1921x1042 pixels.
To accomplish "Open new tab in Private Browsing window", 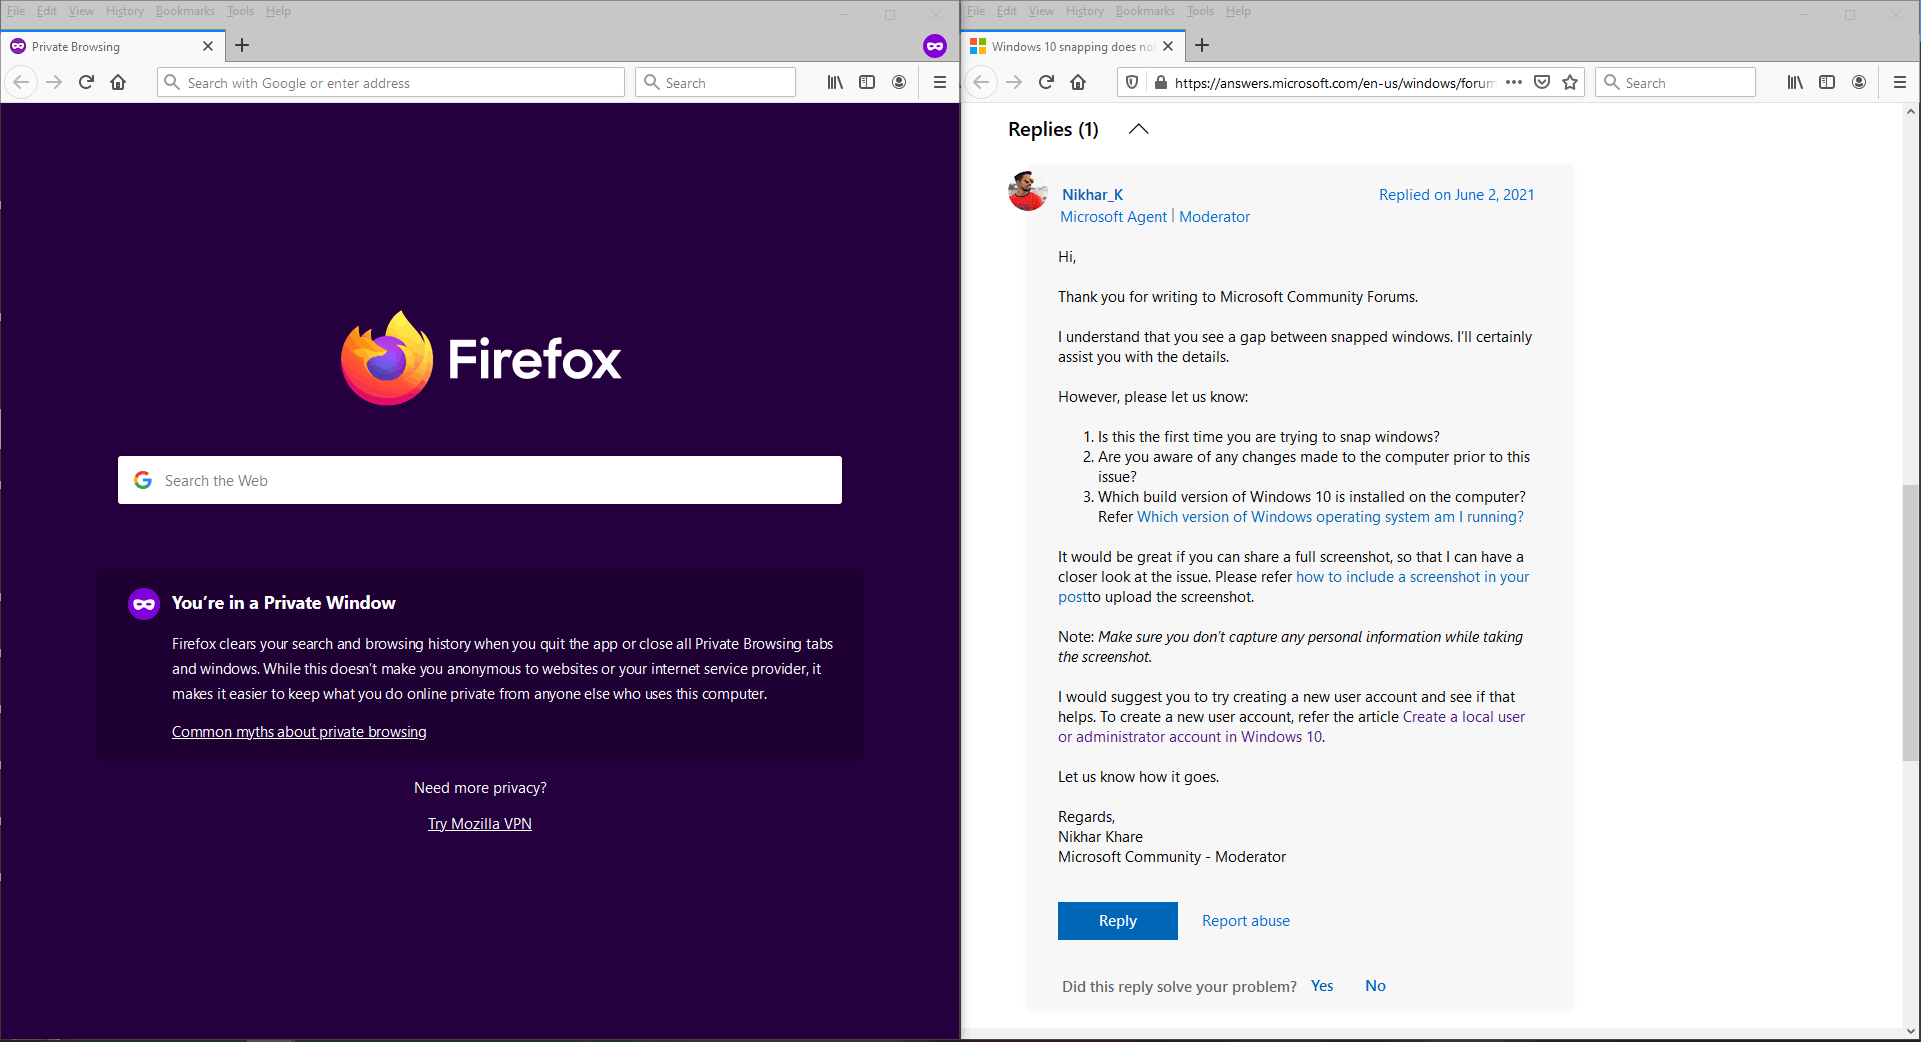I will pos(242,46).
